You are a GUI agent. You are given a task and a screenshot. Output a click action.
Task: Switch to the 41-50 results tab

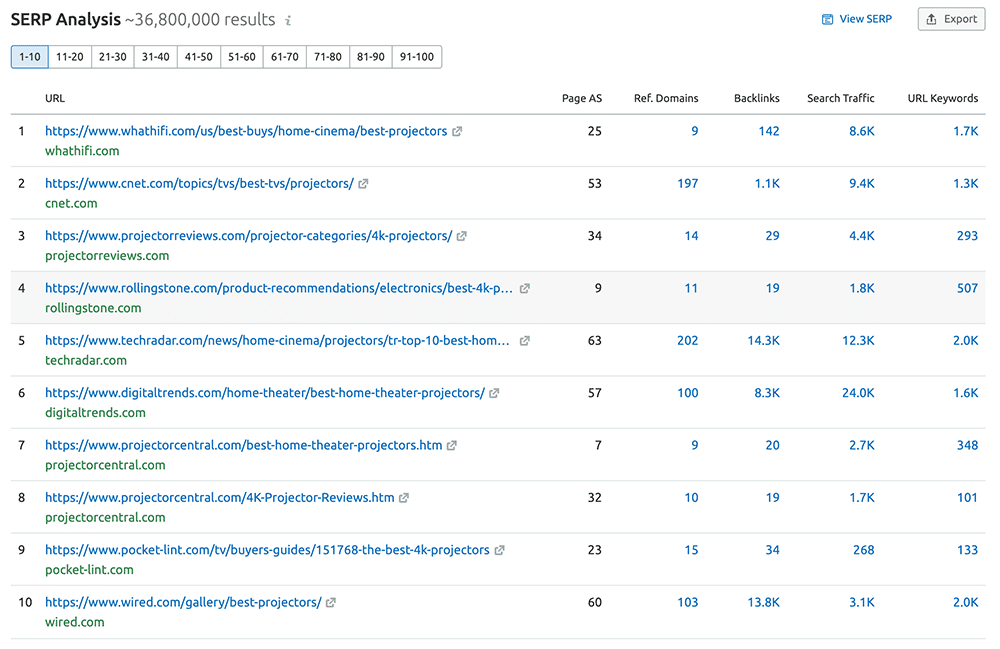tap(198, 57)
